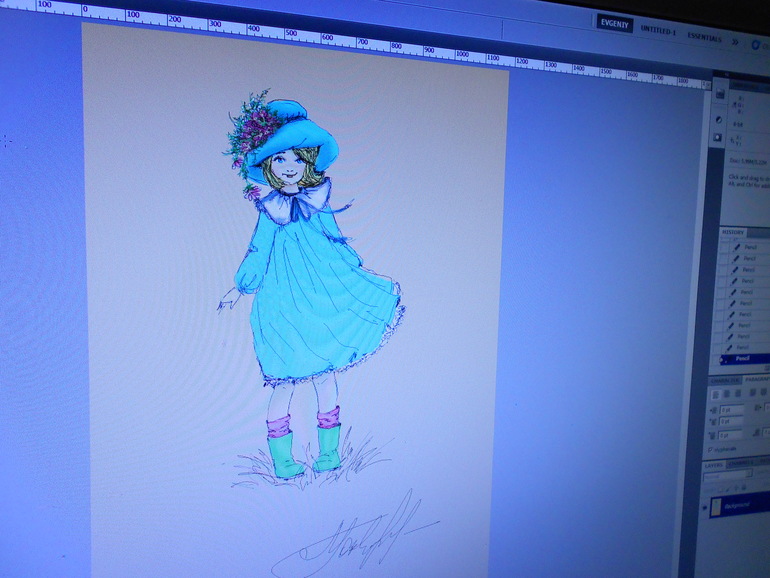The height and width of the screenshot is (578, 770).
Task: Click the crosshair coordinates icon in Info panel
Action: click(732, 140)
